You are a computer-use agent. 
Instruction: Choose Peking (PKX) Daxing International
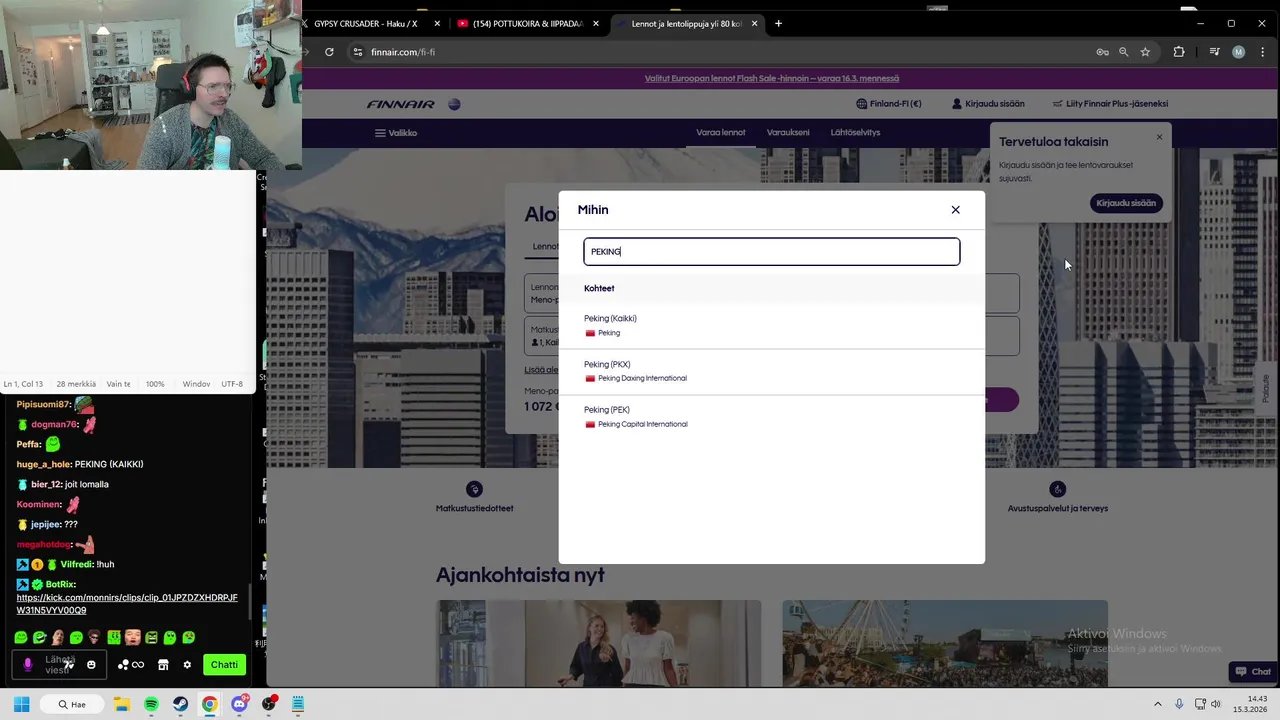point(771,371)
